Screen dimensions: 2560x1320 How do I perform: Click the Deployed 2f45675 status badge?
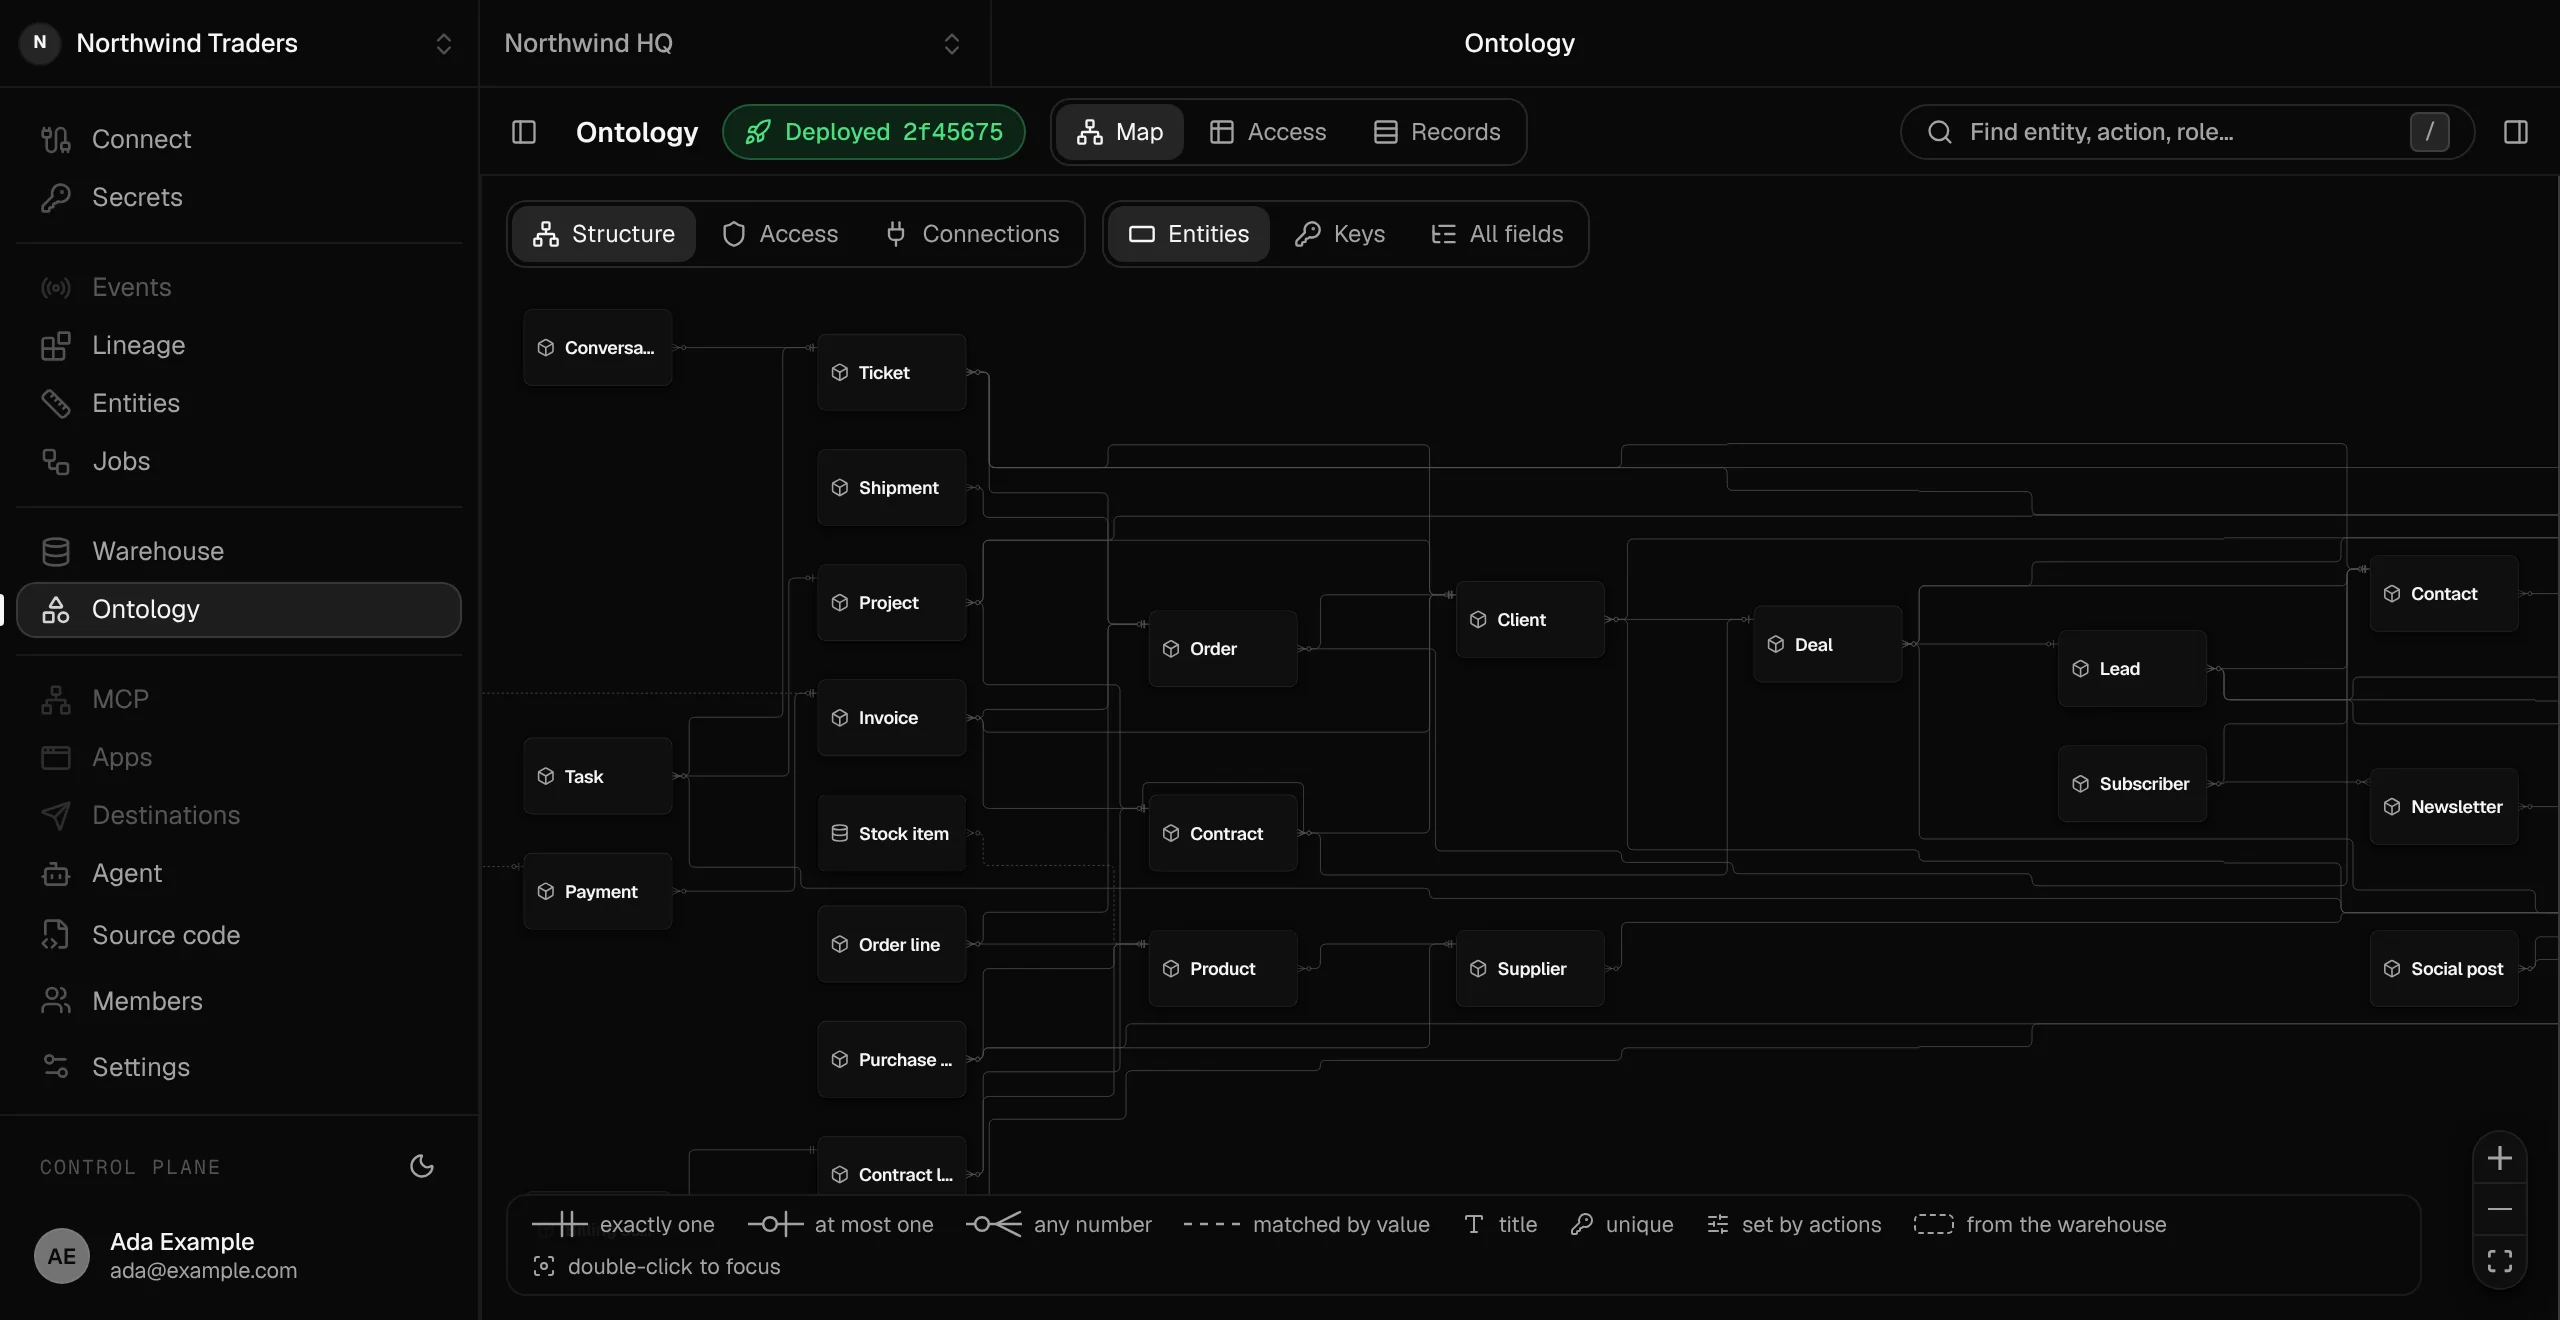(874, 132)
